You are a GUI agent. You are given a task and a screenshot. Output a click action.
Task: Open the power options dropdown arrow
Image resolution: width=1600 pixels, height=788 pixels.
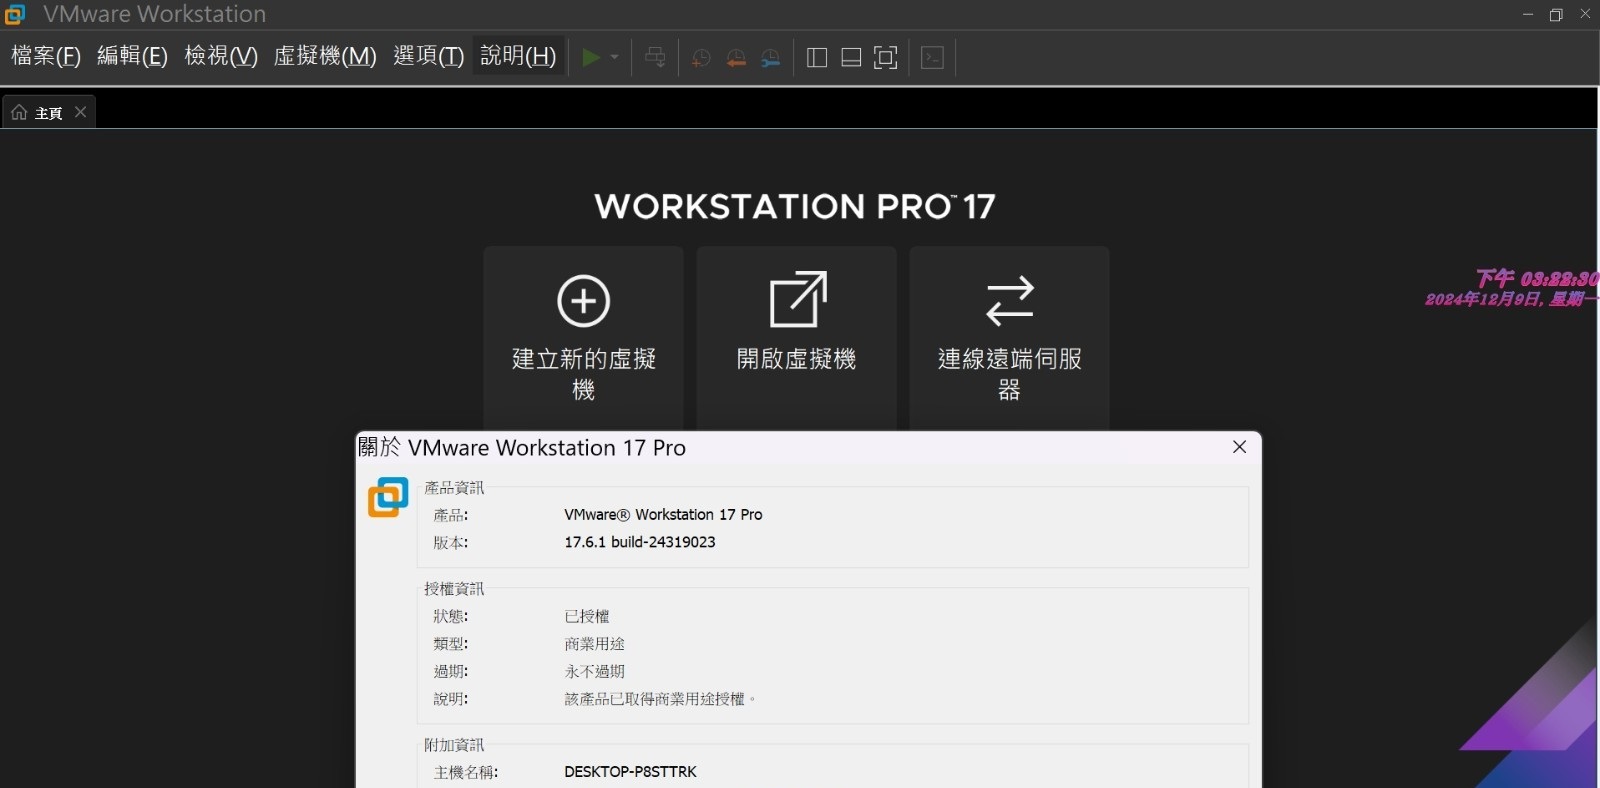point(614,58)
